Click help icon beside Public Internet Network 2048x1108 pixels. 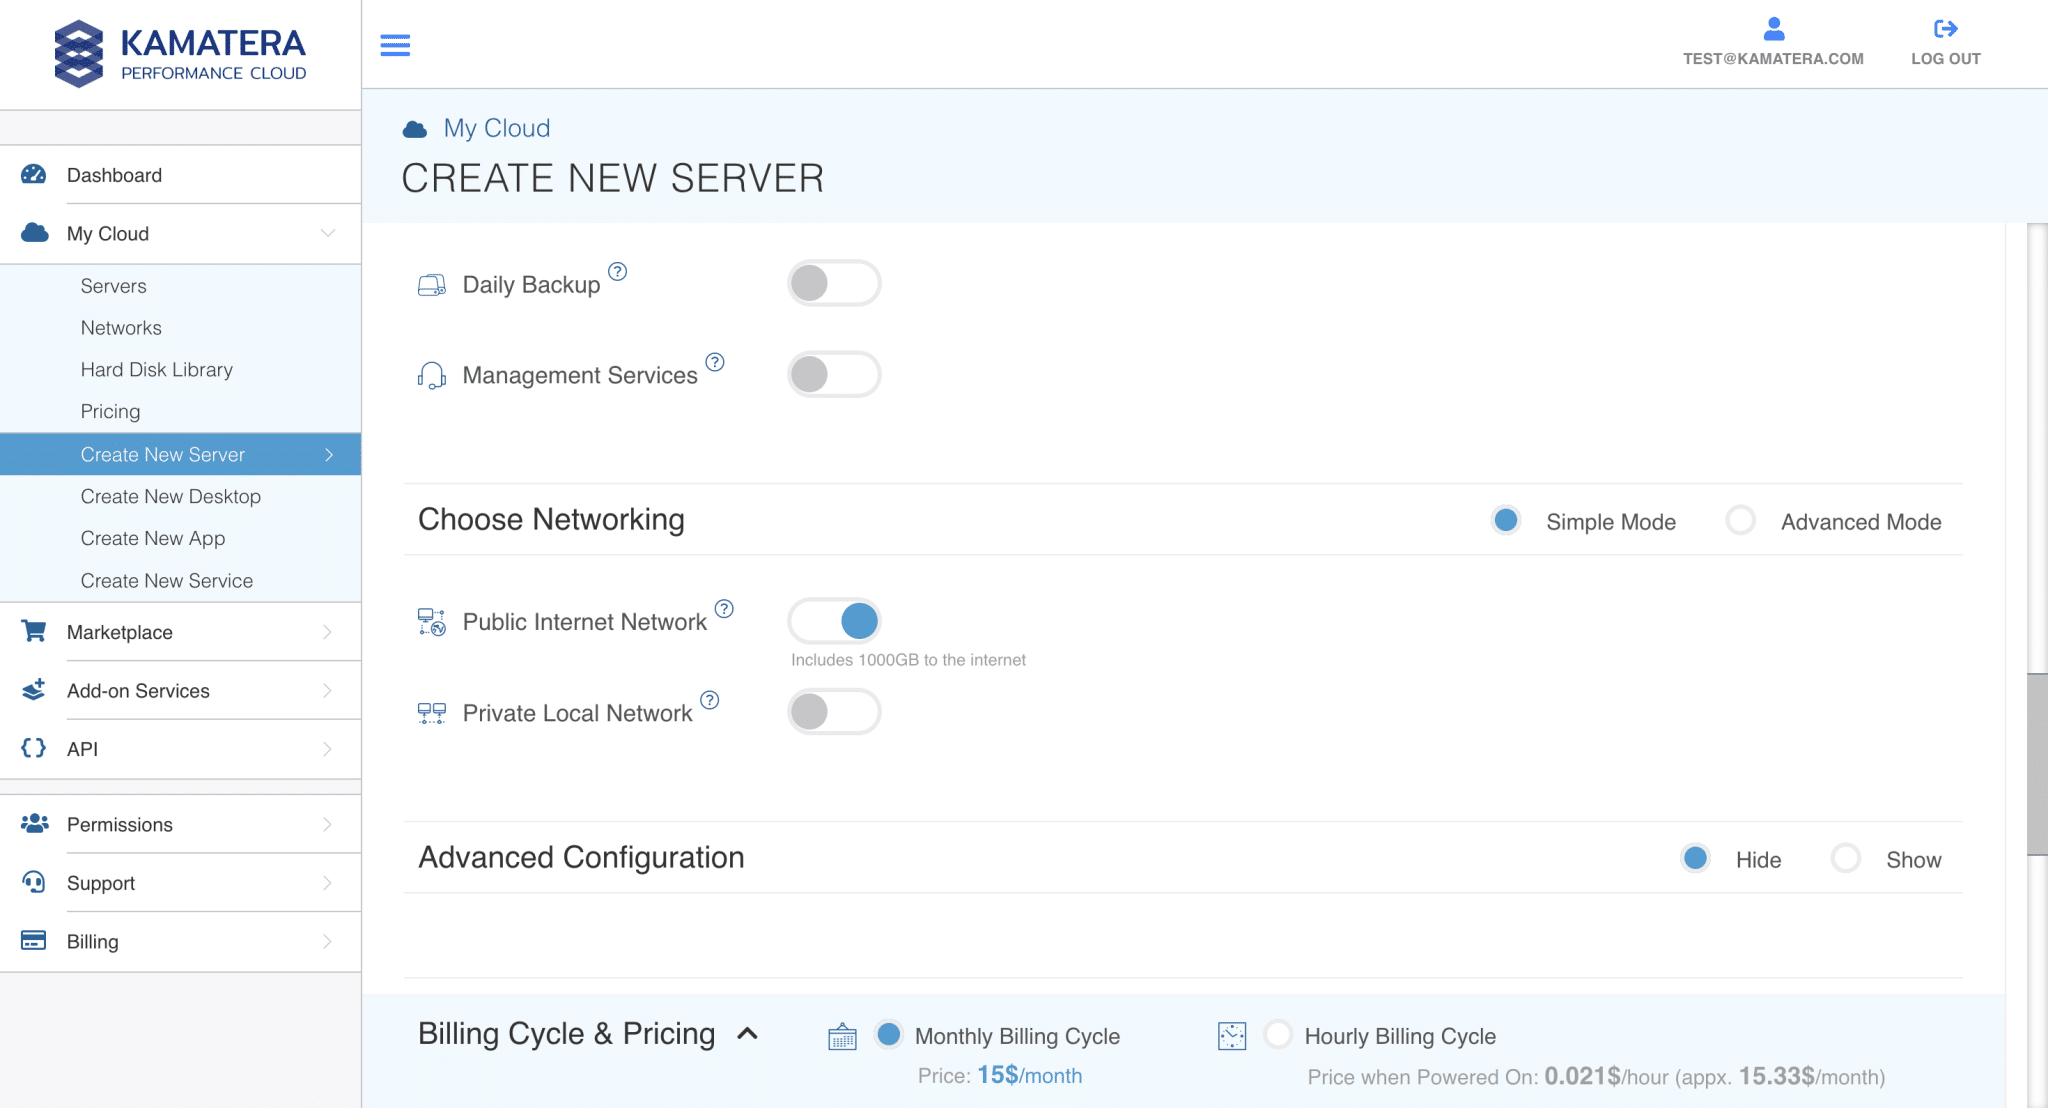pyautogui.click(x=724, y=608)
